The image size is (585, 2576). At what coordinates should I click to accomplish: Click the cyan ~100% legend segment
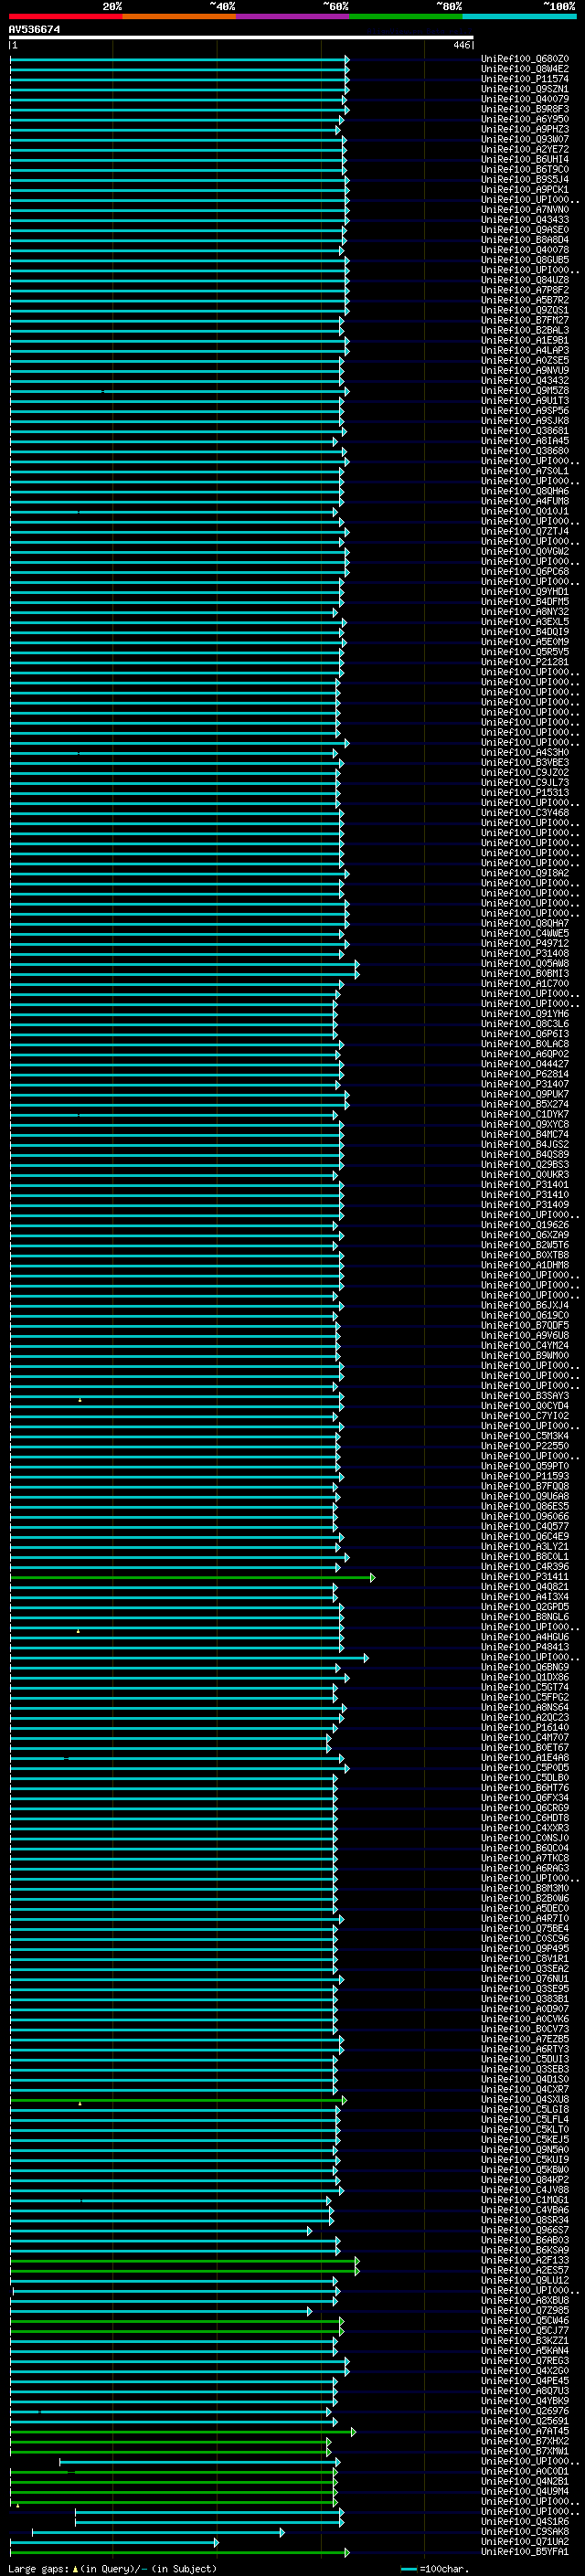[x=520, y=16]
